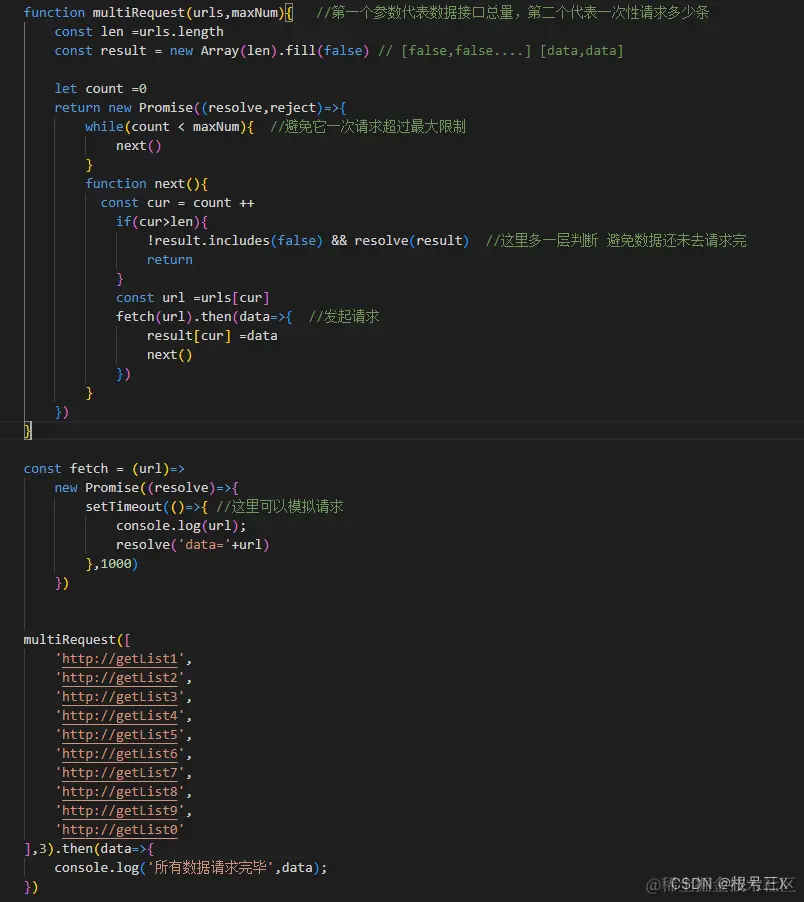Click the highlighted closing brace of multiRequest
Screen dimensions: 804x902
click(28, 430)
